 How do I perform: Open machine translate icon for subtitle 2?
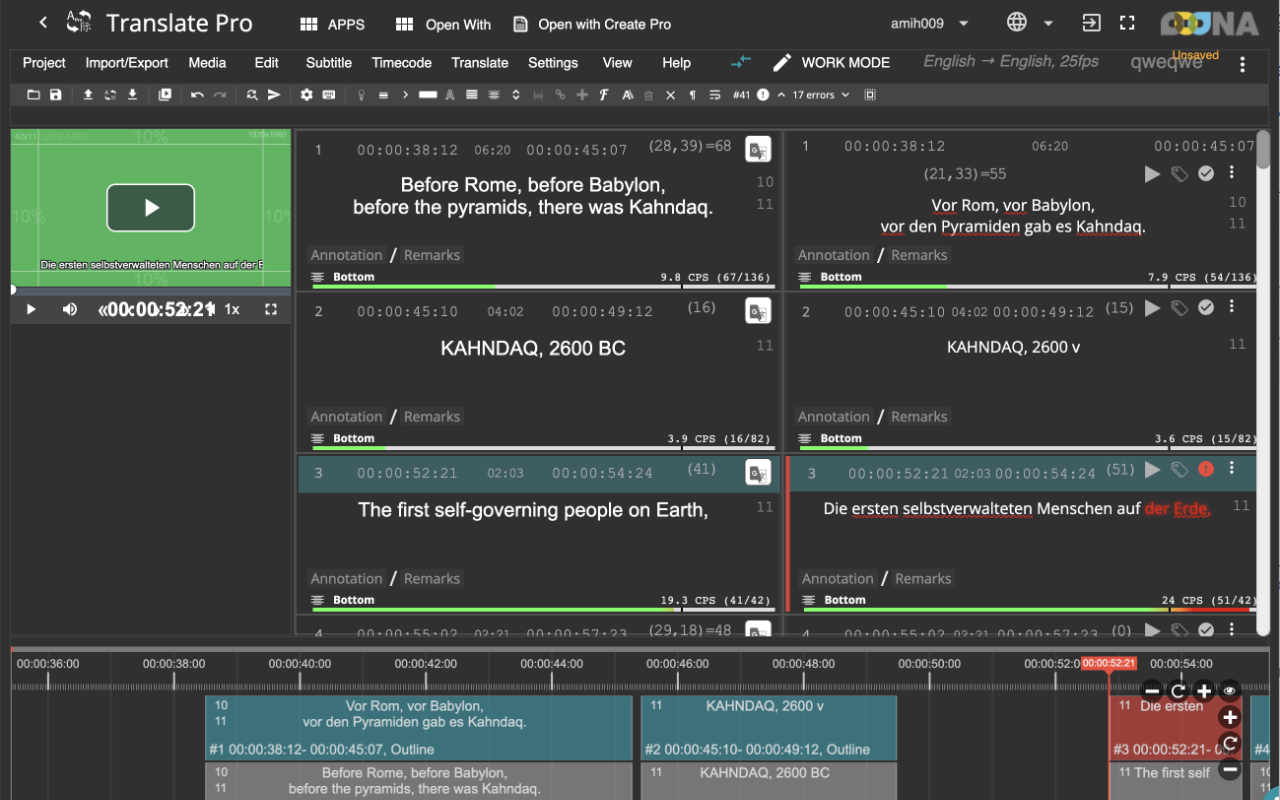(x=758, y=311)
